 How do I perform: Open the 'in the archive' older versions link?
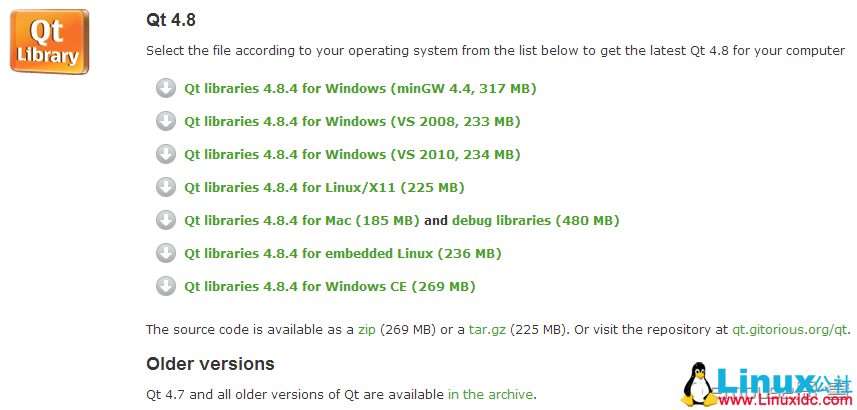click(x=490, y=394)
